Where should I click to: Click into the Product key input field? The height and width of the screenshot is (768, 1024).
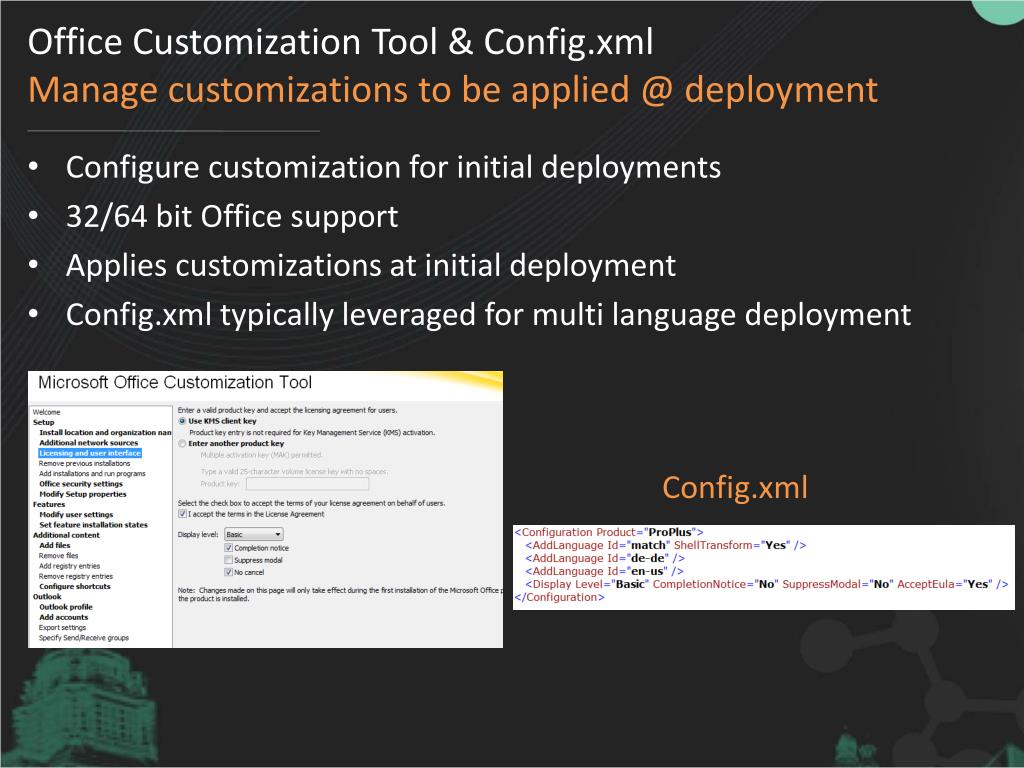pos(308,484)
